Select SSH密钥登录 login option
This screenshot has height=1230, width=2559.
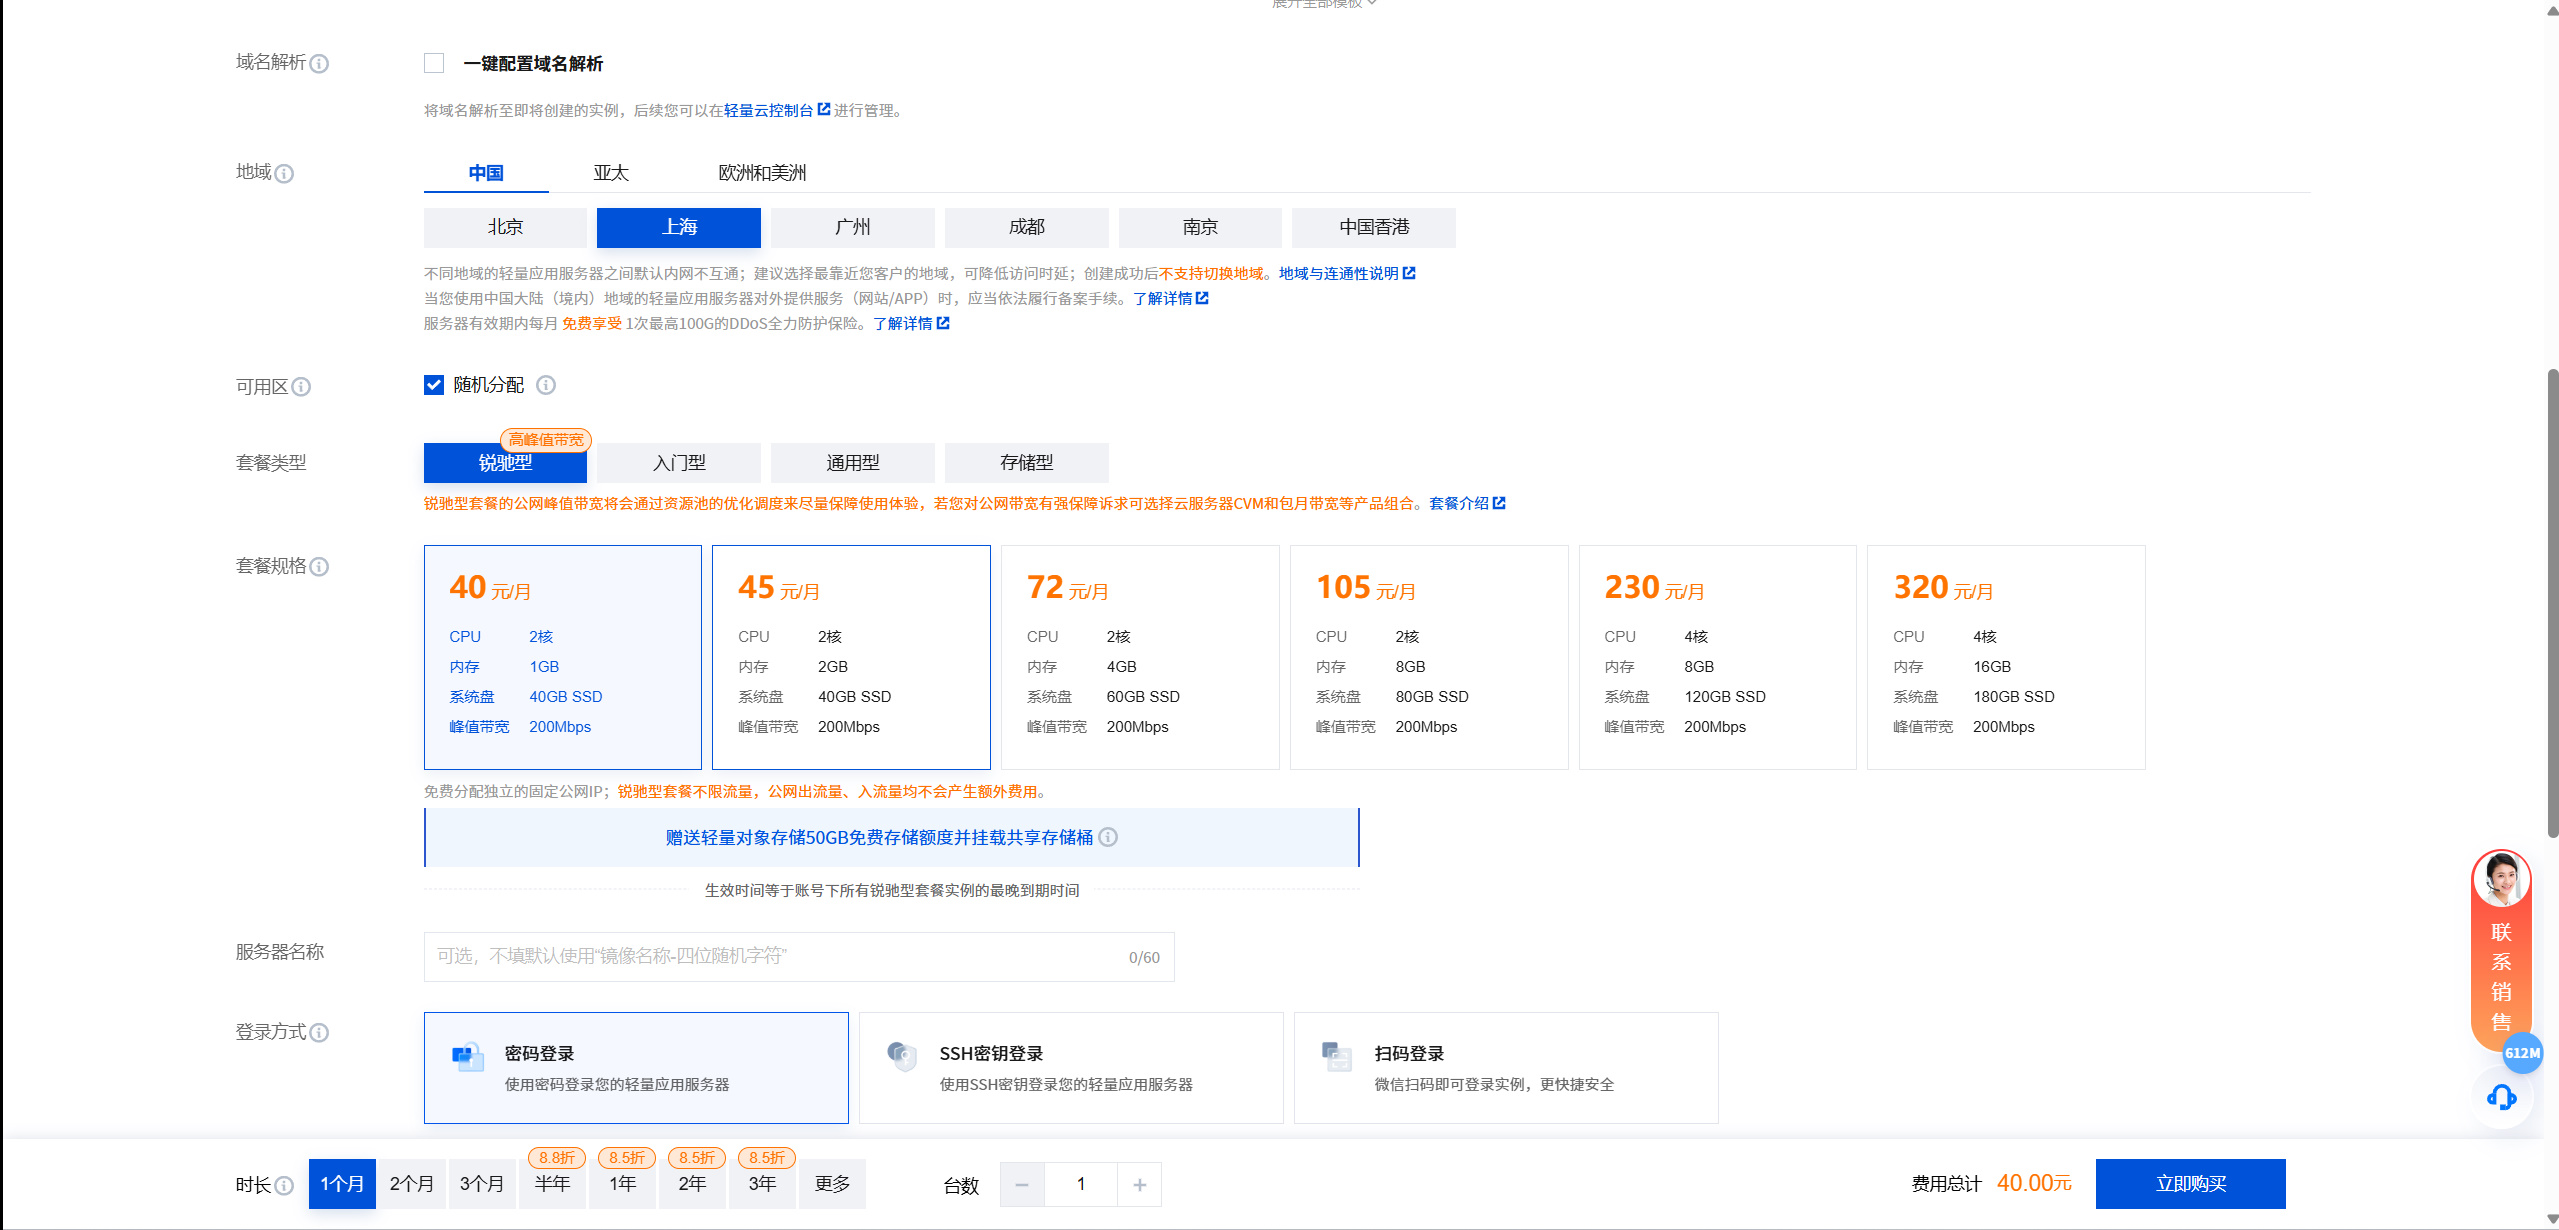pos(1070,1067)
